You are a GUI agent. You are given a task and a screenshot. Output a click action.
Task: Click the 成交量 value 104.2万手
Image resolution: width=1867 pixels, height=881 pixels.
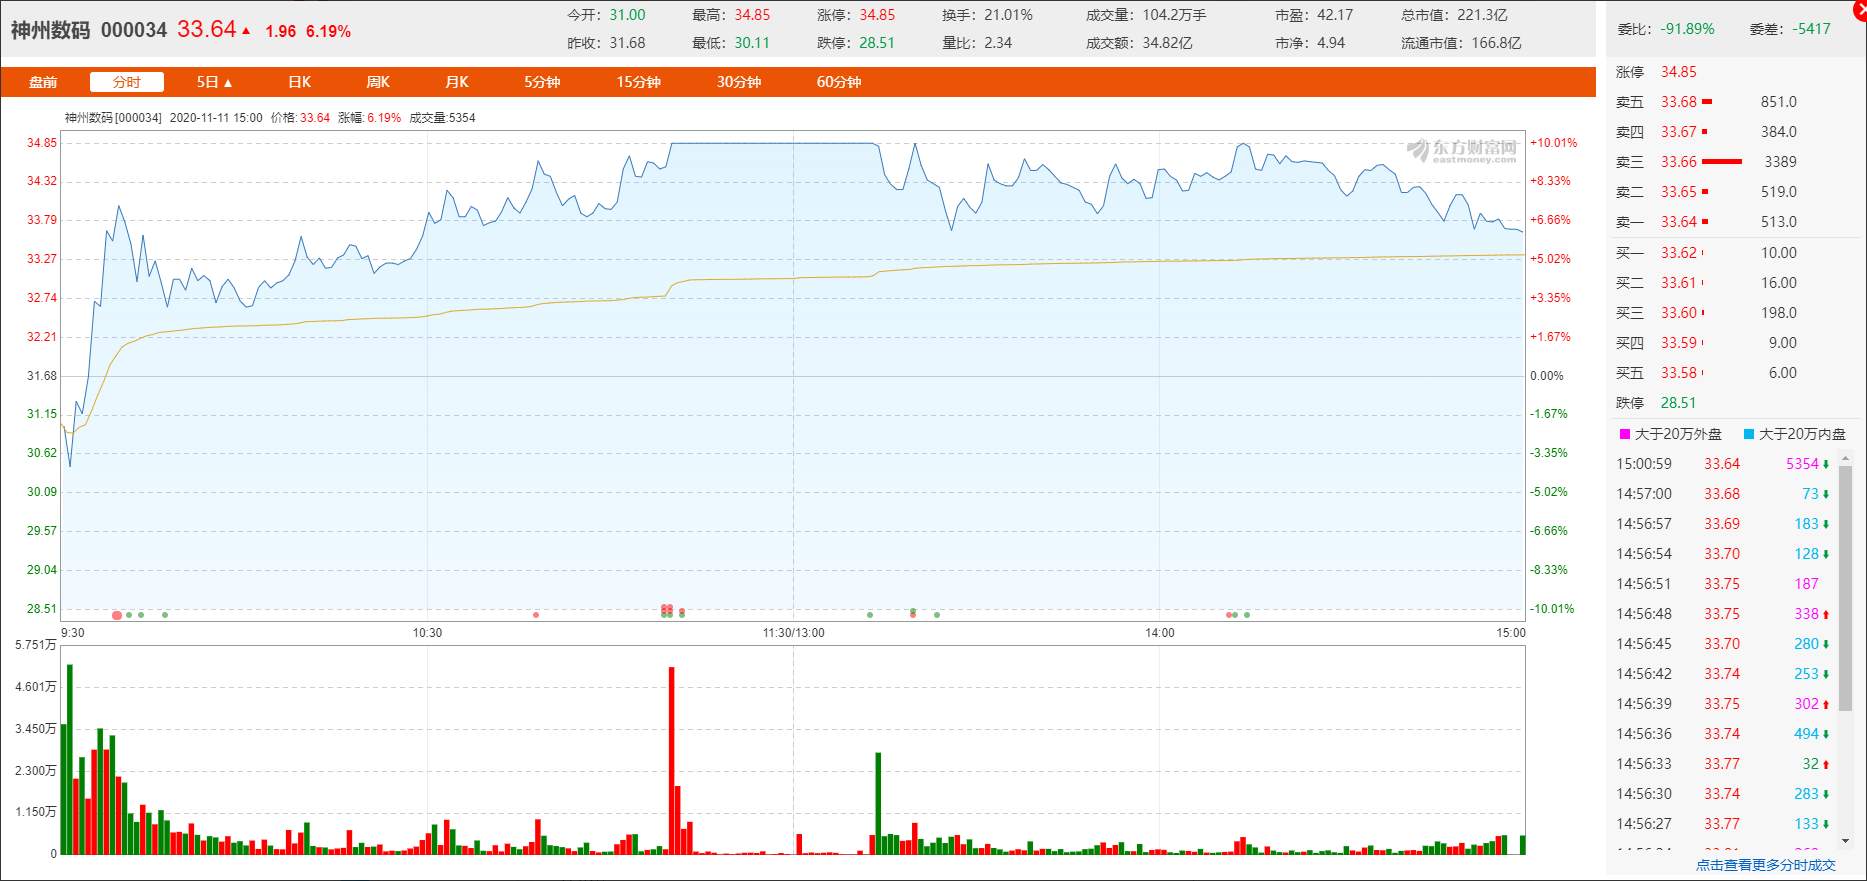coord(1174,15)
